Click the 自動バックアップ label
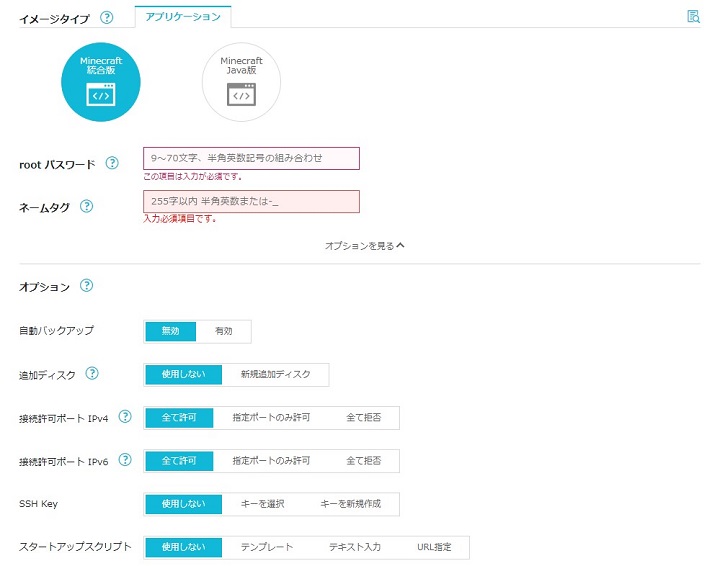This screenshot has width=720, height=566. 56,331
